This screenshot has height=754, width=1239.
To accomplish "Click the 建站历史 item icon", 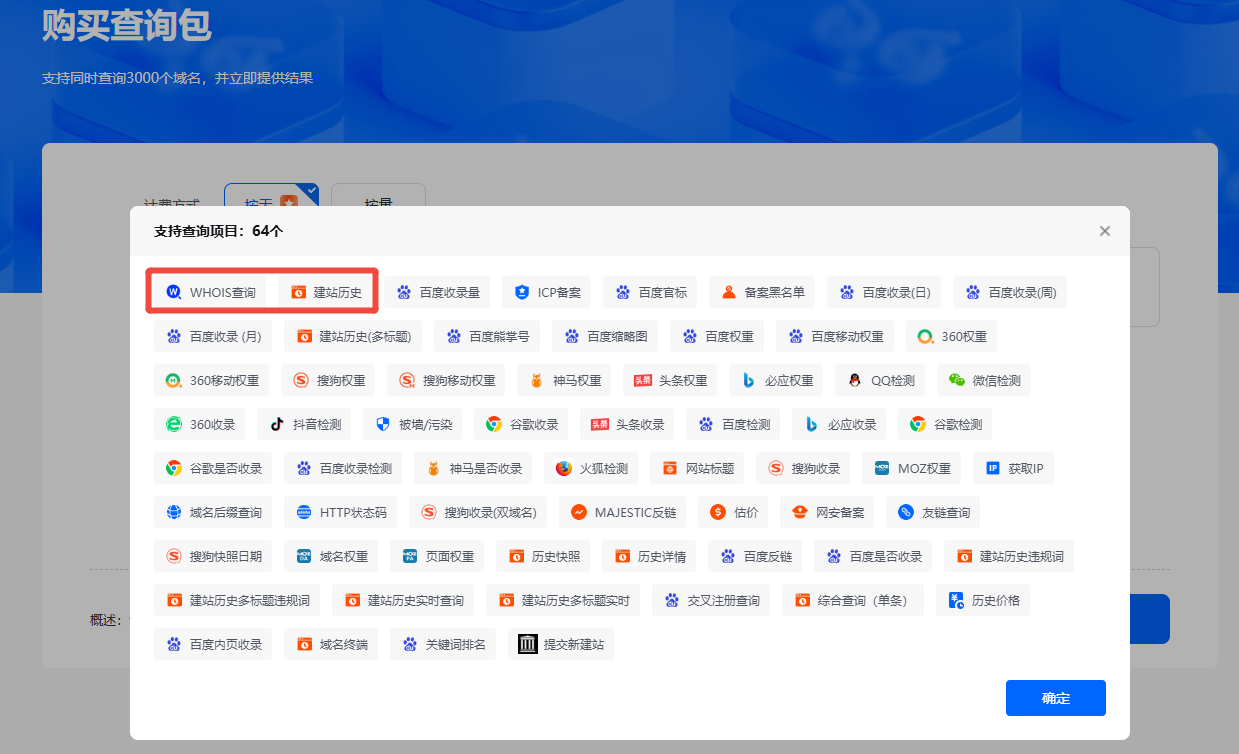I will coord(297,292).
